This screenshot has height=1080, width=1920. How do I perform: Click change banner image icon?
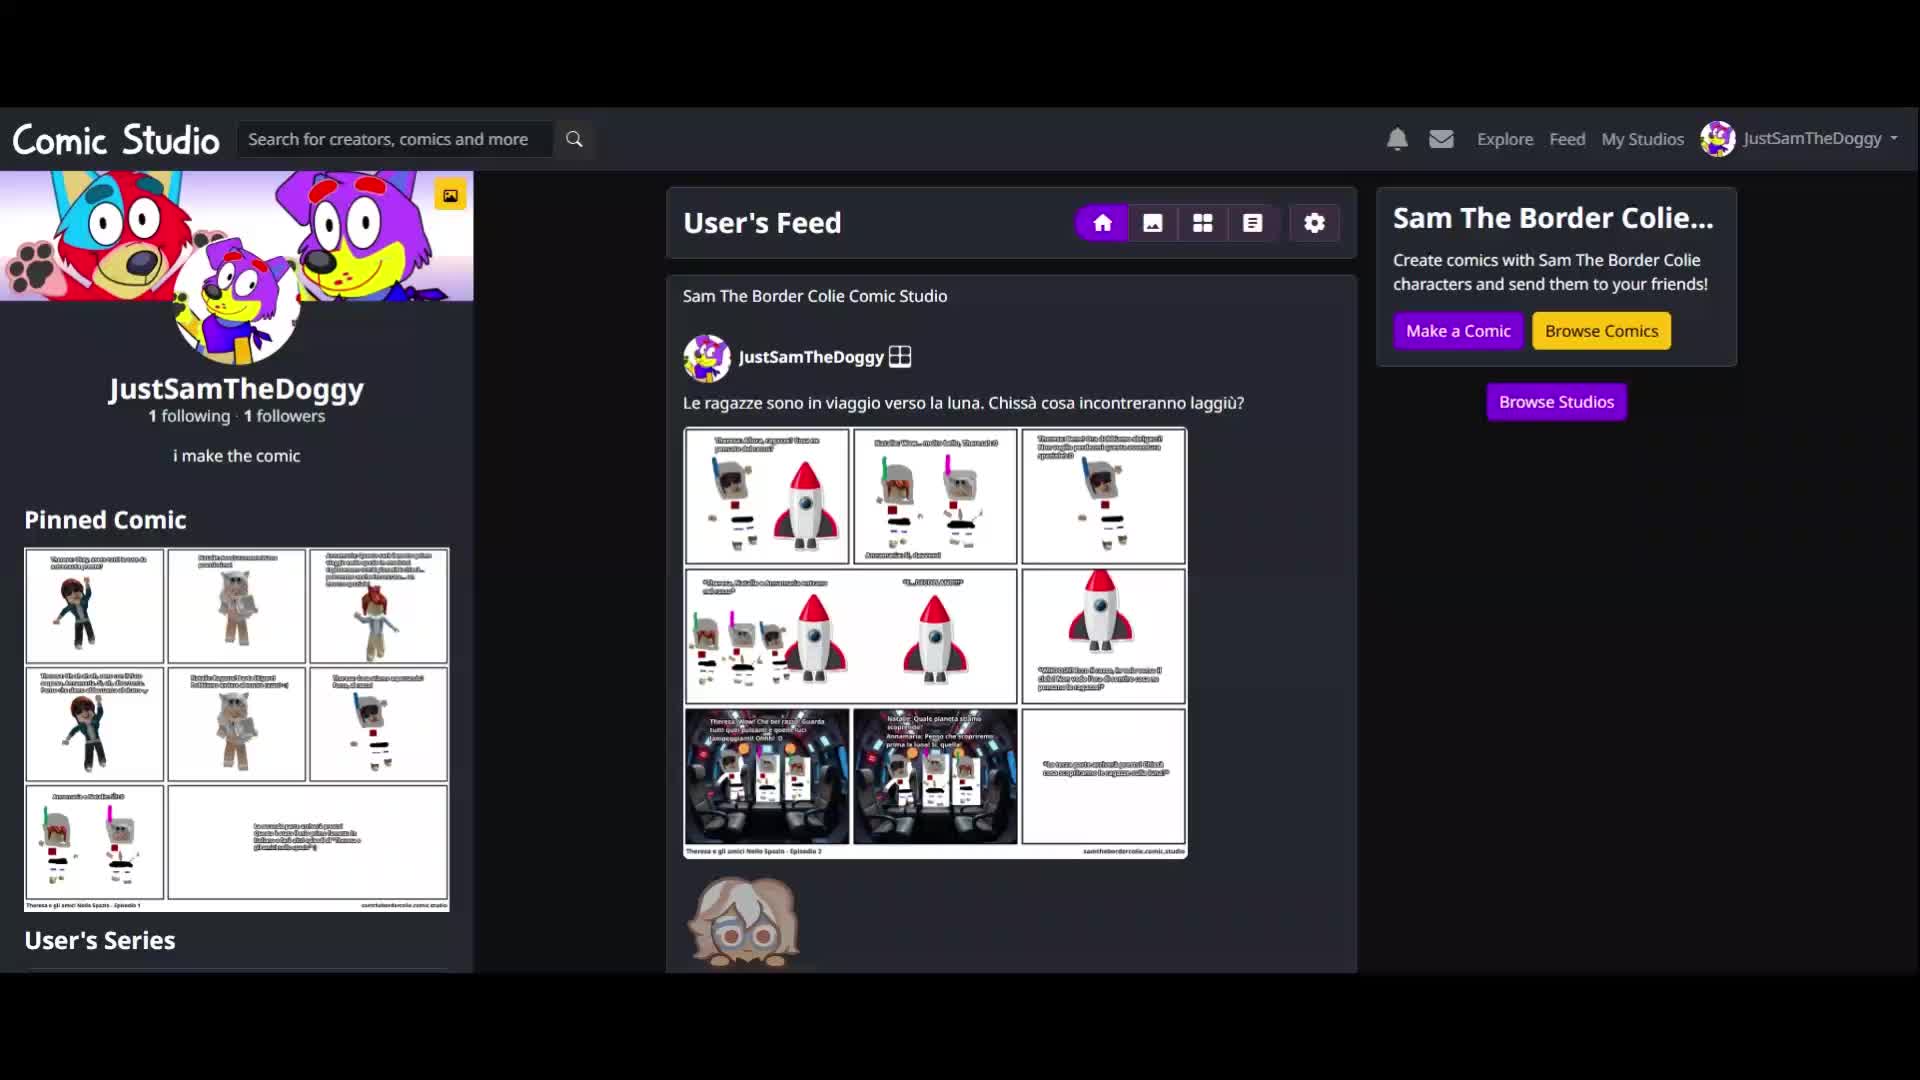pyautogui.click(x=450, y=195)
